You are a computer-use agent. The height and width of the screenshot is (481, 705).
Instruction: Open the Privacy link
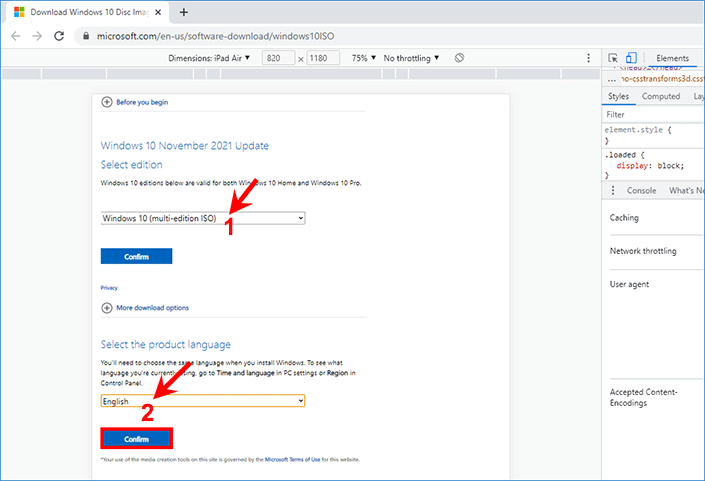[x=109, y=288]
